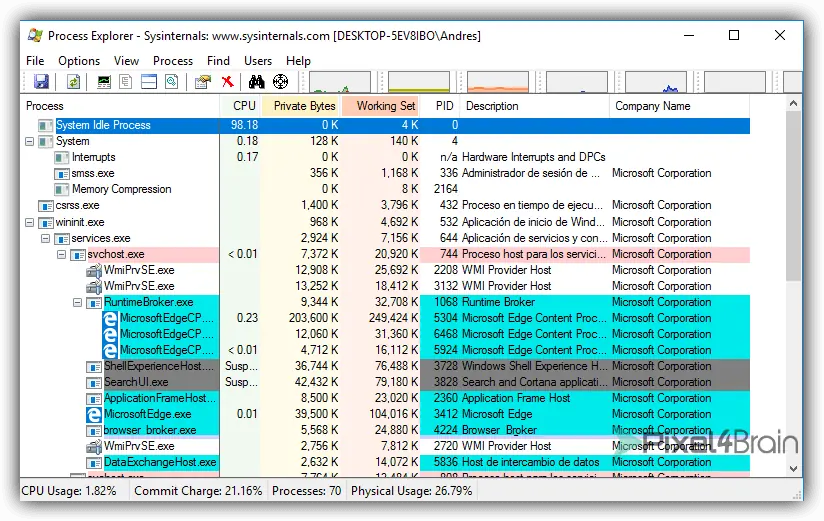
Task: Click the vertical scrollbar down arrow
Action: point(794,468)
